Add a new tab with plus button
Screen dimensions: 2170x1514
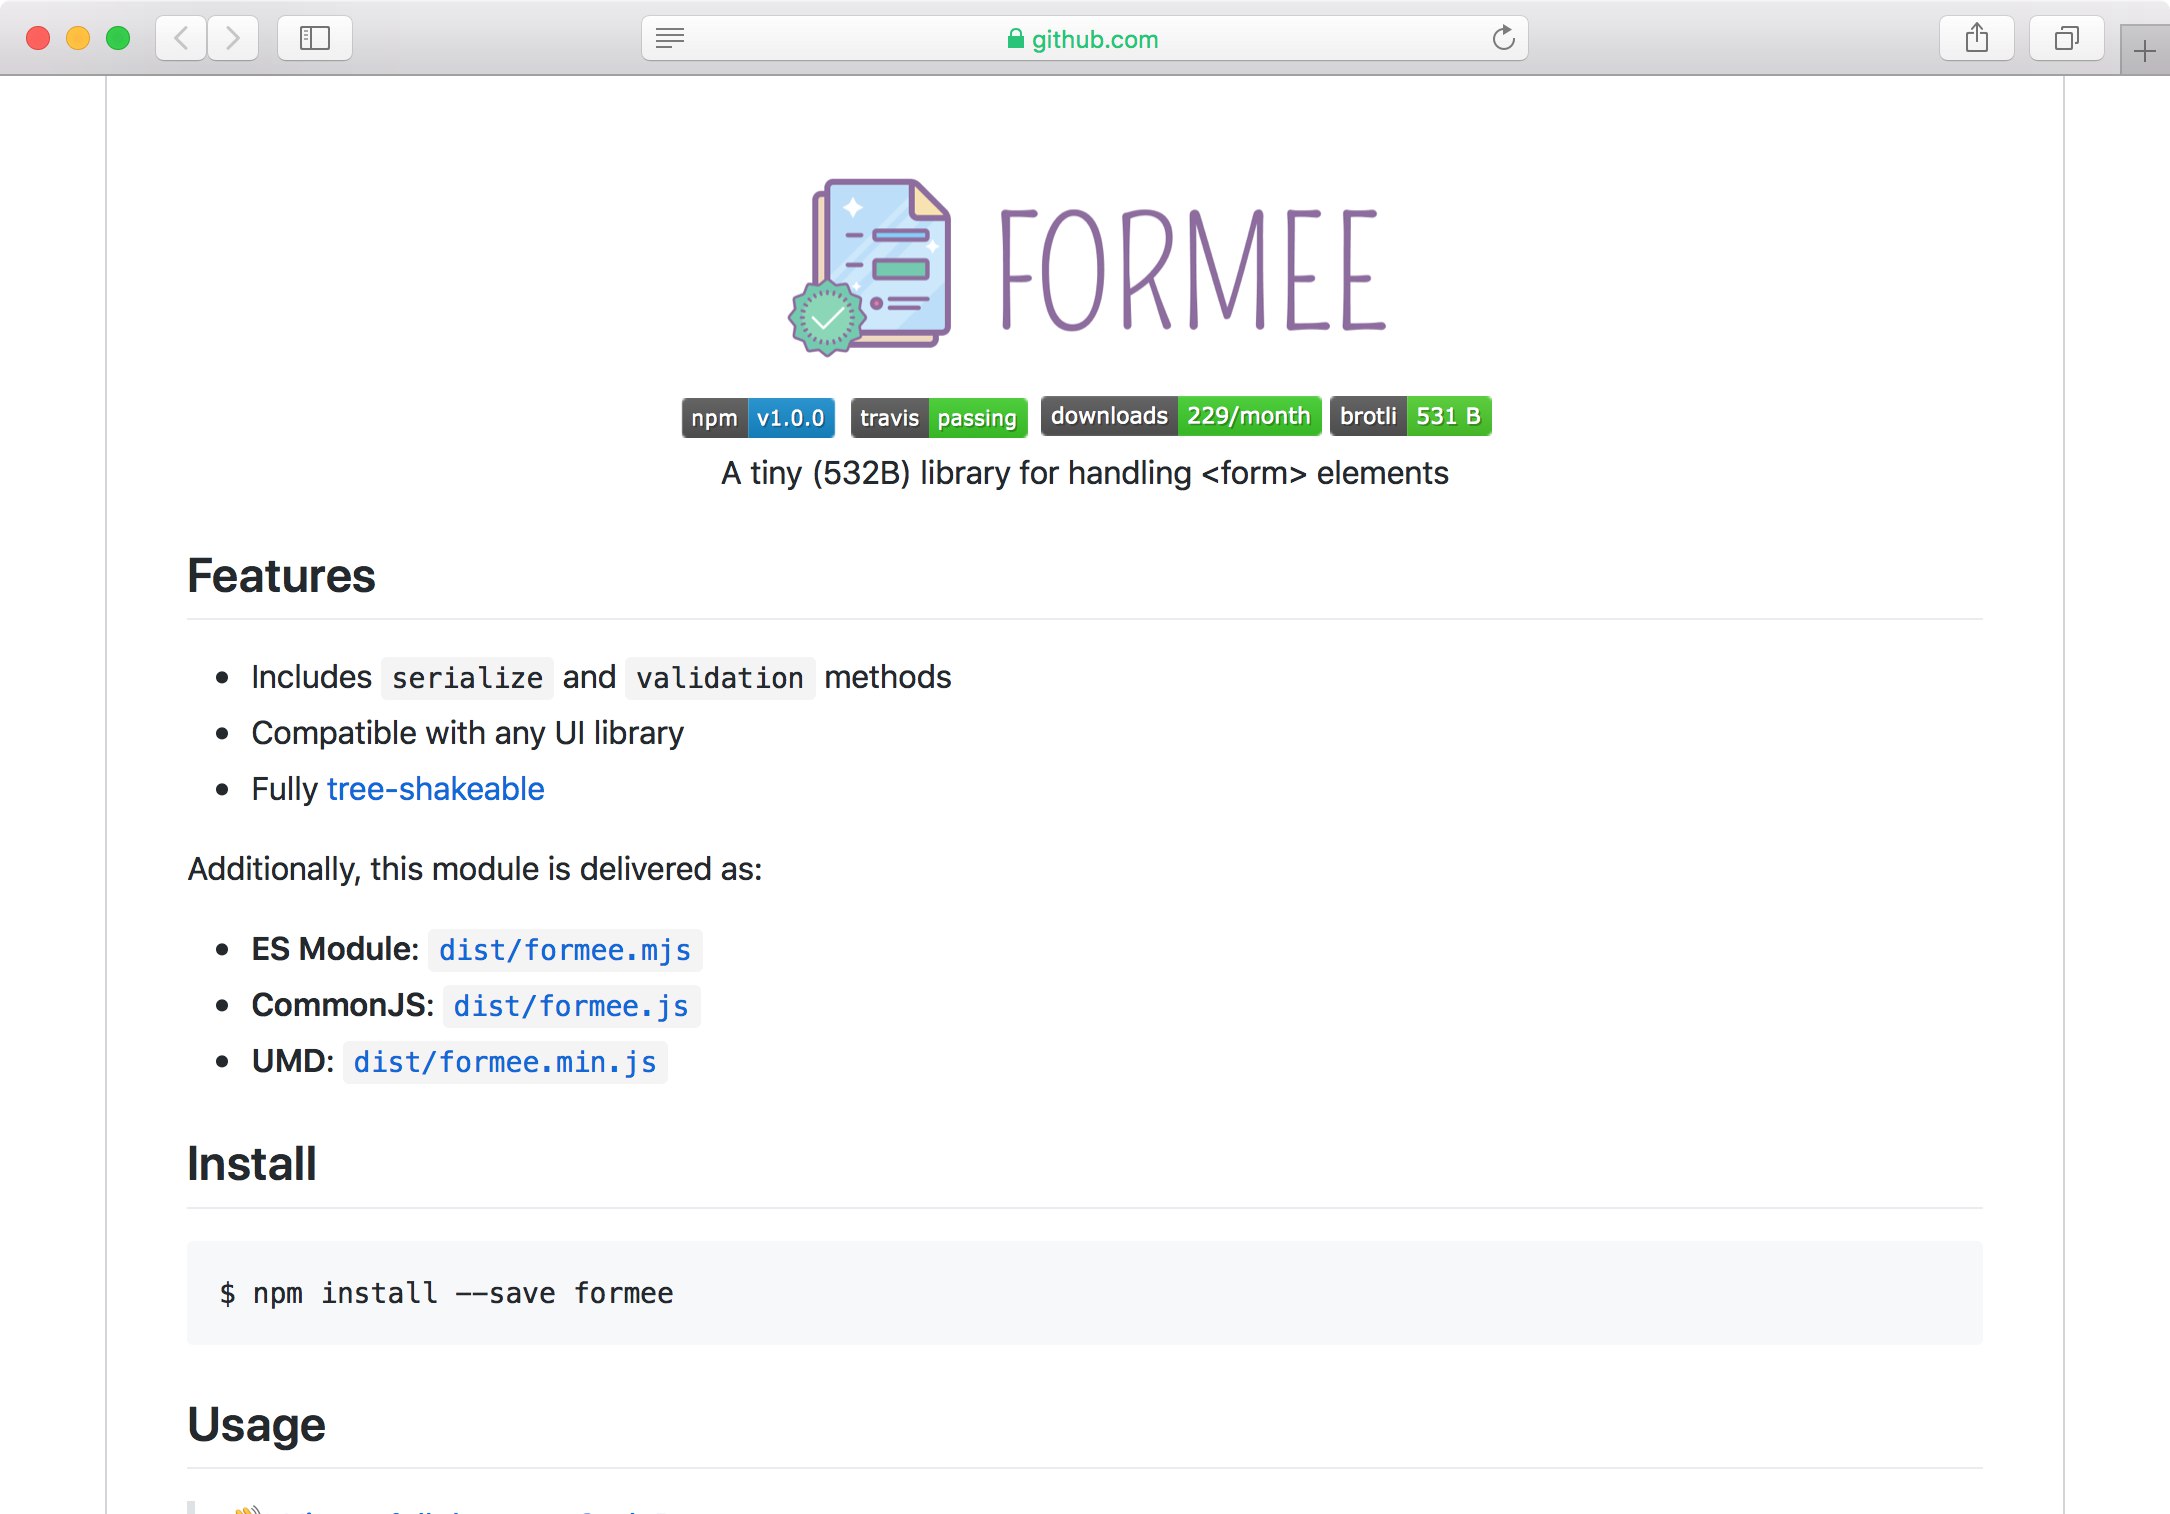click(2144, 51)
